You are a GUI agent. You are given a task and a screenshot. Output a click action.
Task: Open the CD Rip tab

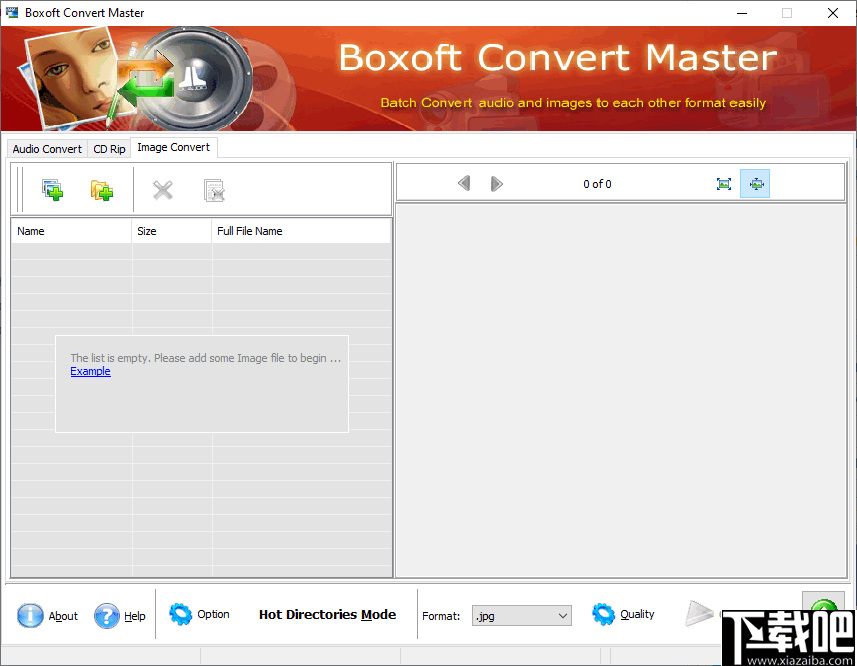tap(108, 148)
